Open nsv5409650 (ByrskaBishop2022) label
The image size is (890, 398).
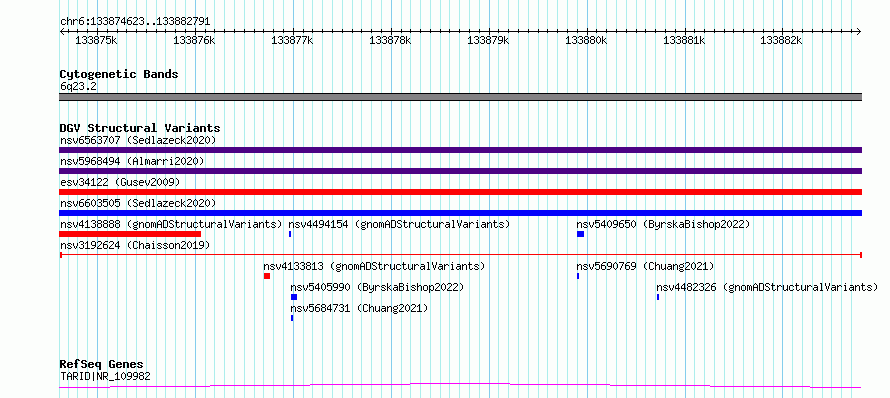pos(664,224)
